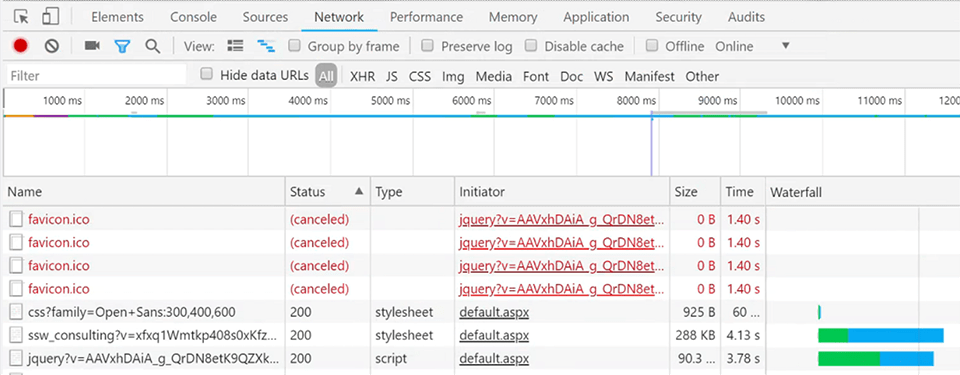Open the Performance tab

click(x=426, y=17)
